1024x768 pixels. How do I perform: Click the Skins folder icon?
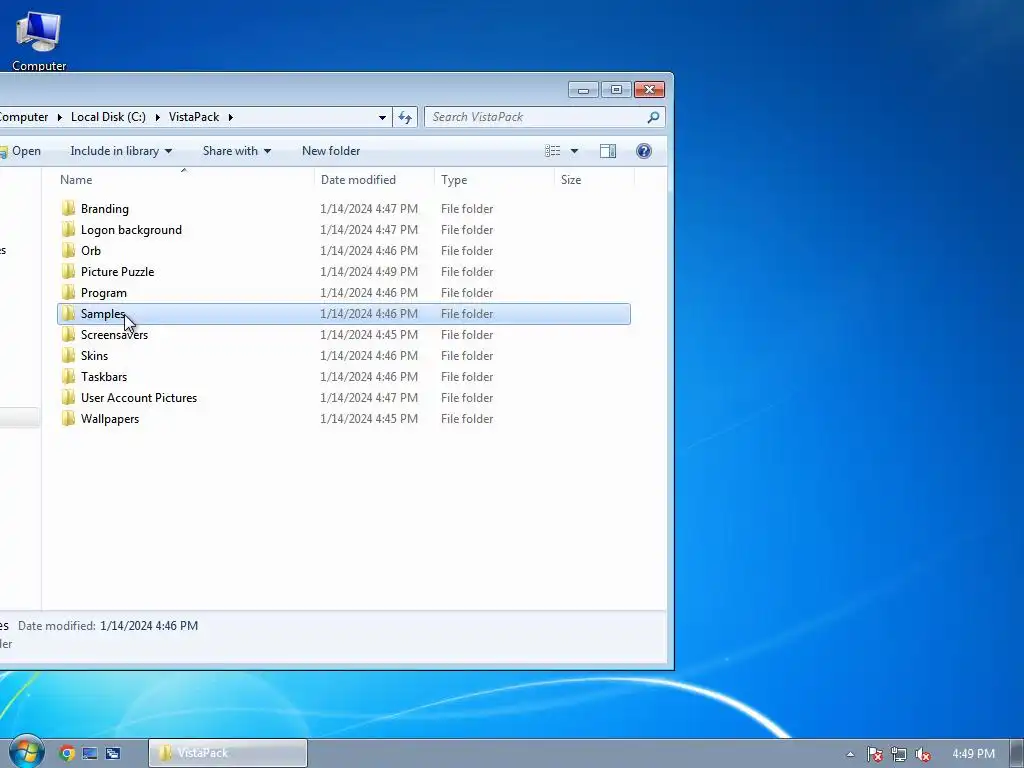[x=69, y=355]
